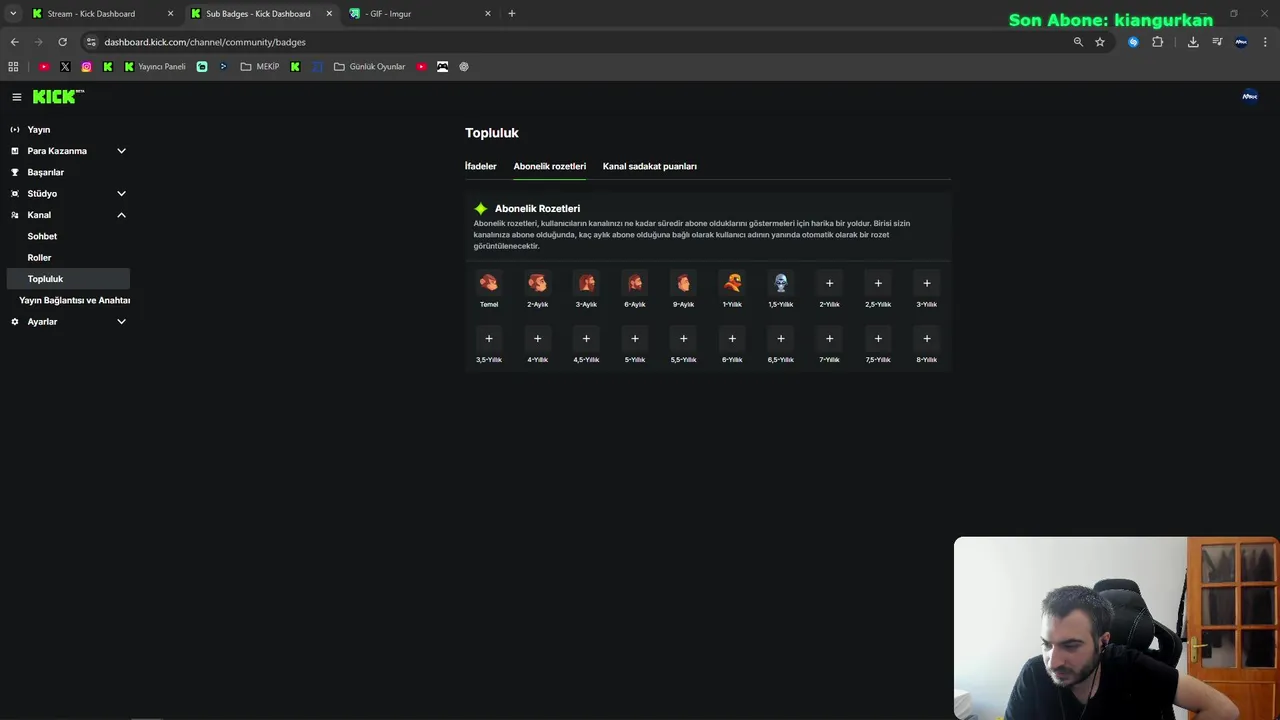Select the 6-Aylık badge icon
This screenshot has height=720, width=1280.
click(x=635, y=283)
